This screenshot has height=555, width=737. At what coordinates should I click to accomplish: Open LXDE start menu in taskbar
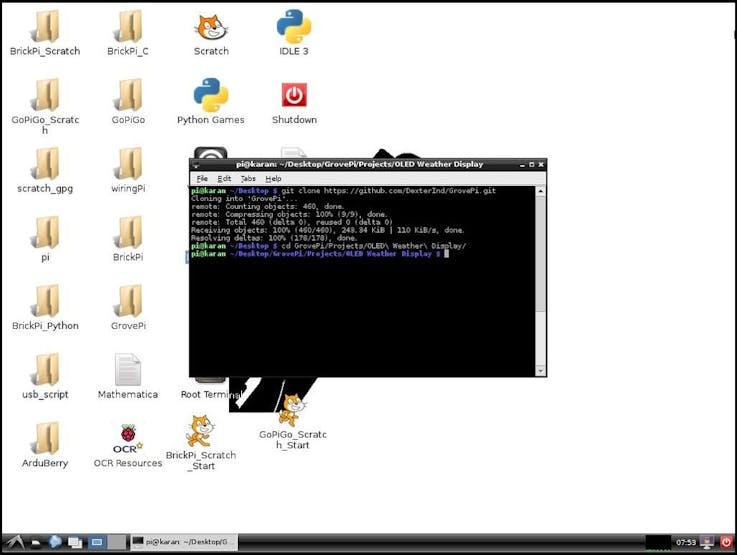pyautogui.click(x=14, y=542)
